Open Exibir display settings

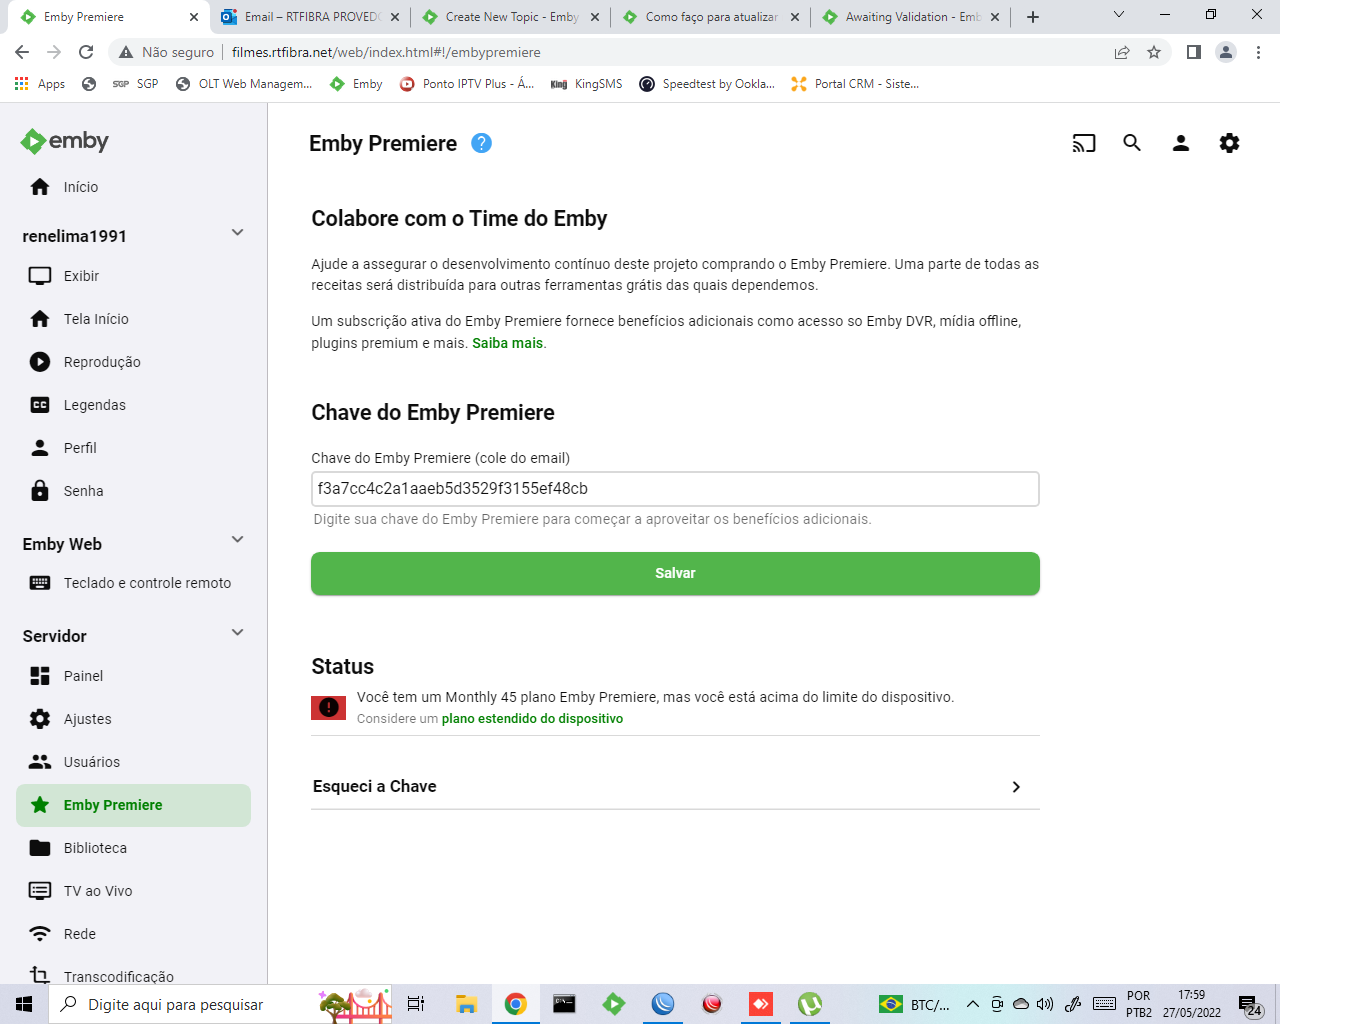(133, 276)
